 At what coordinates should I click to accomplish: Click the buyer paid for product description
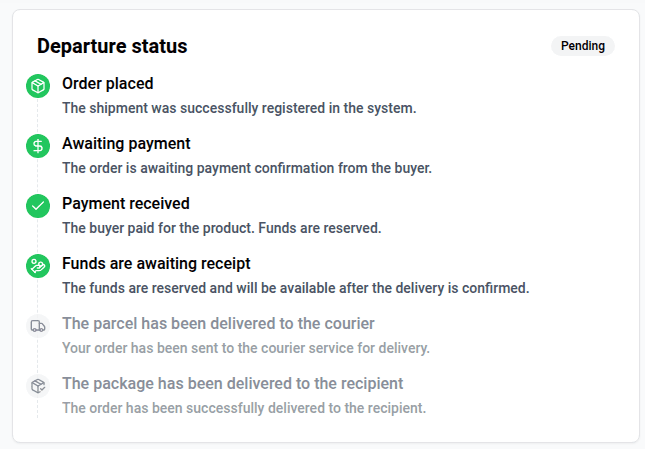(x=222, y=228)
